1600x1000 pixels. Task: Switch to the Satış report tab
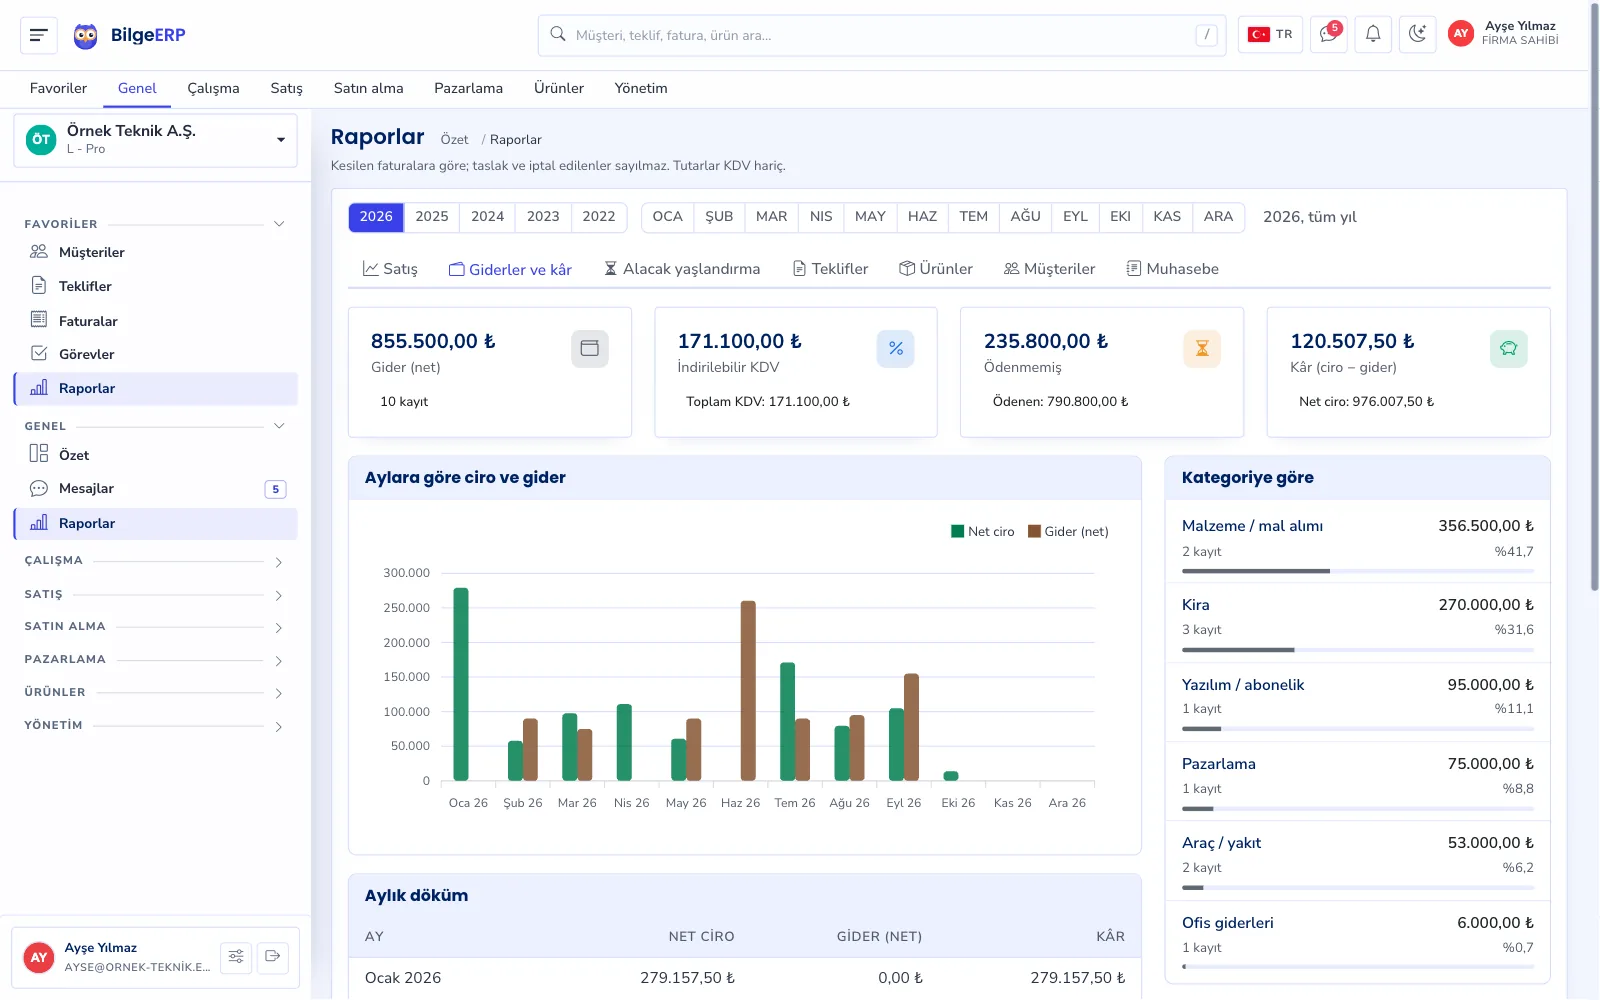click(390, 269)
